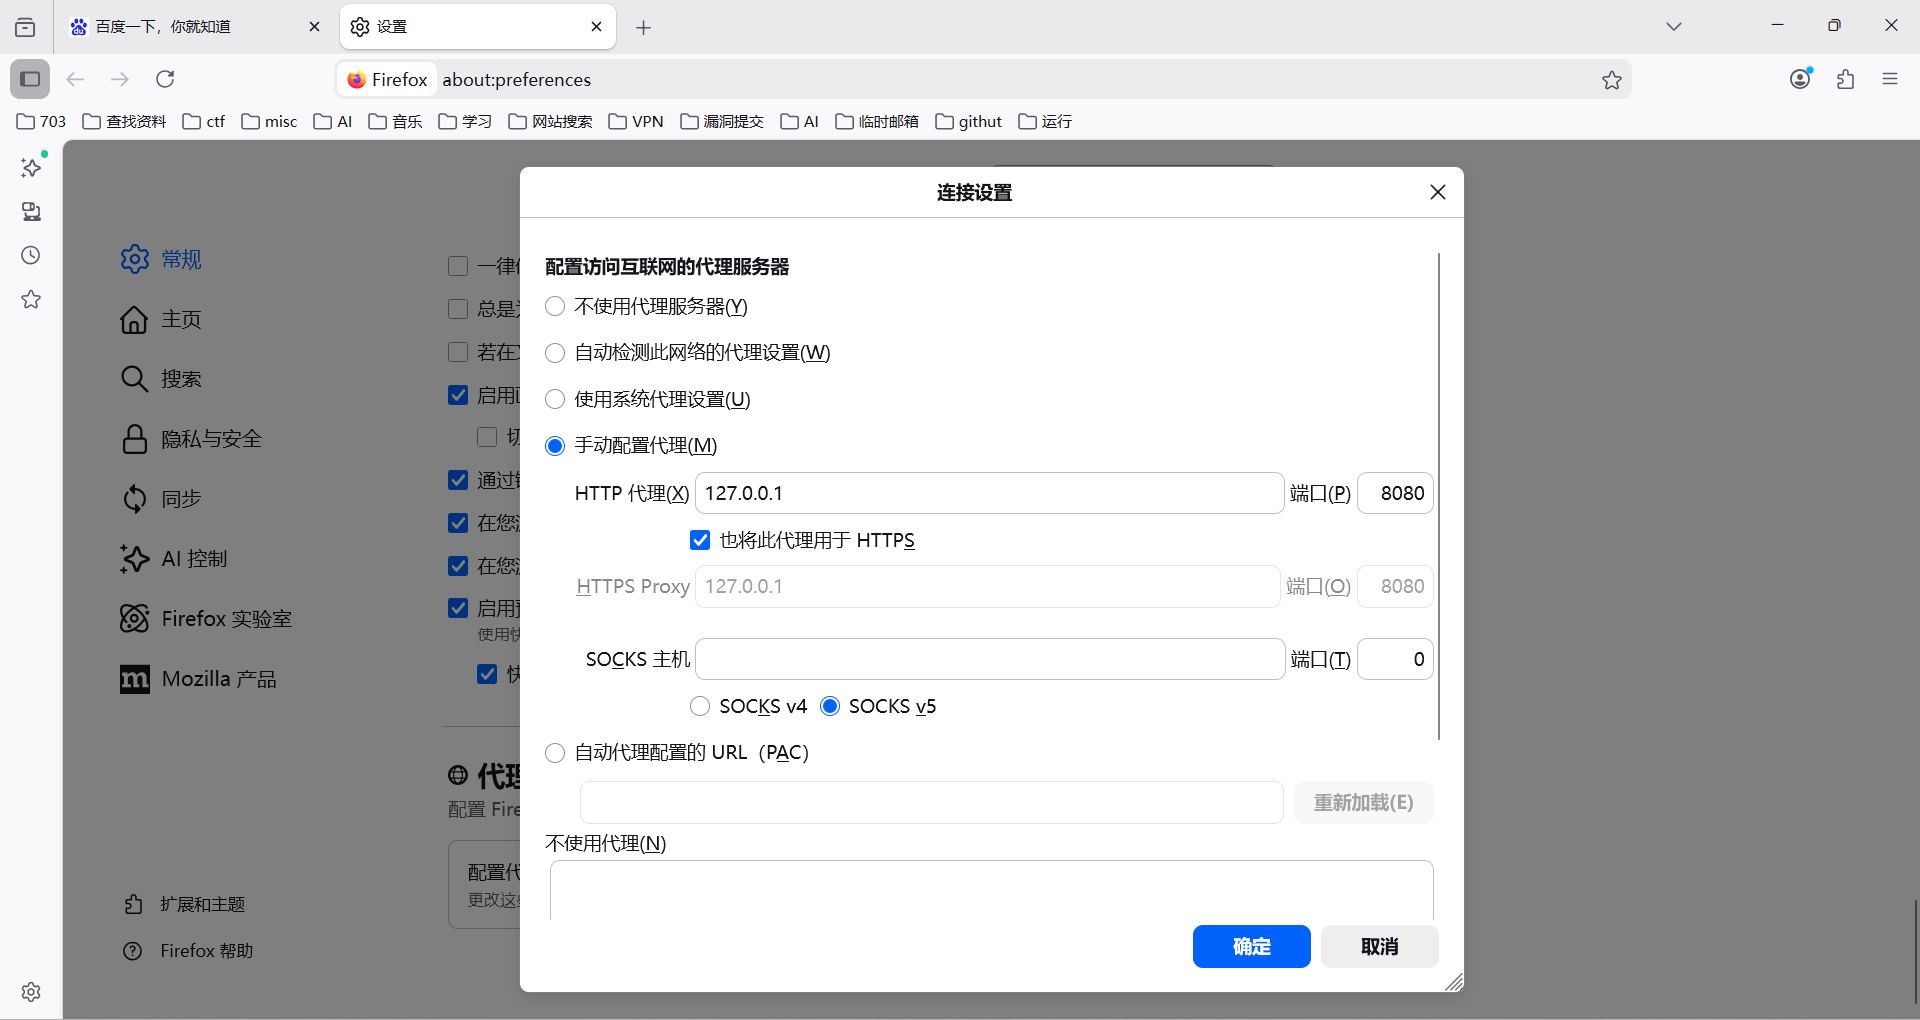This screenshot has height=1020, width=1920.
Task: Open the 运行 bookmark folder
Action: pos(1045,122)
